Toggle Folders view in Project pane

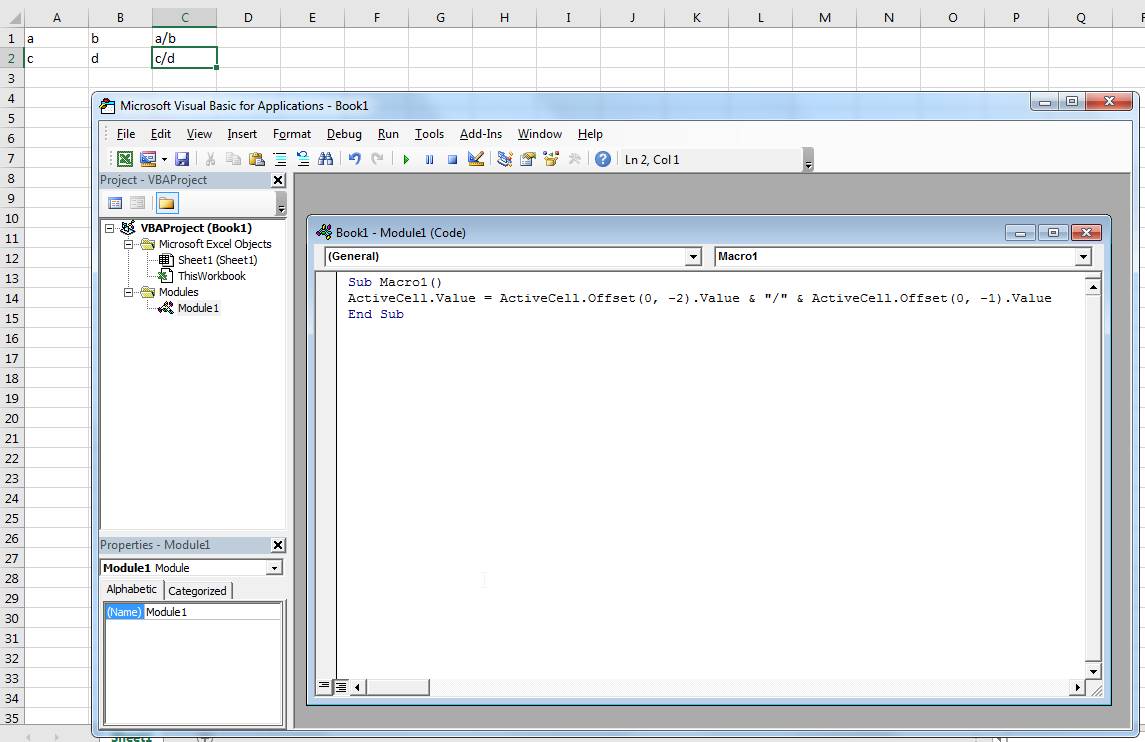coord(166,203)
